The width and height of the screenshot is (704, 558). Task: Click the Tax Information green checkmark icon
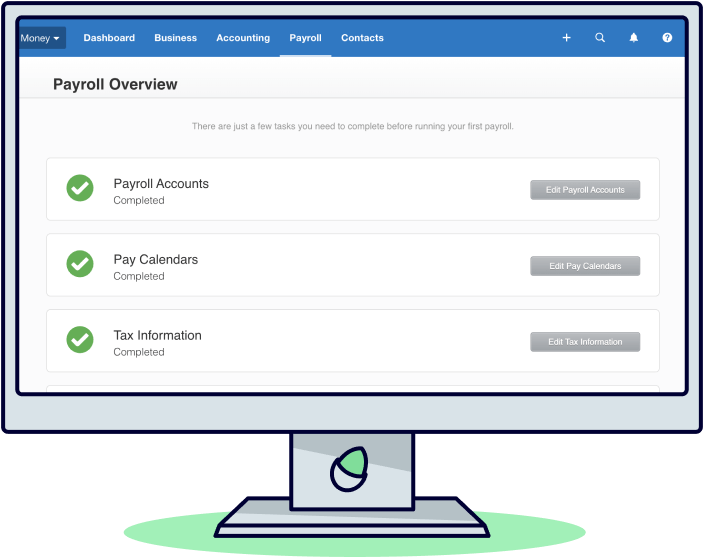80,340
